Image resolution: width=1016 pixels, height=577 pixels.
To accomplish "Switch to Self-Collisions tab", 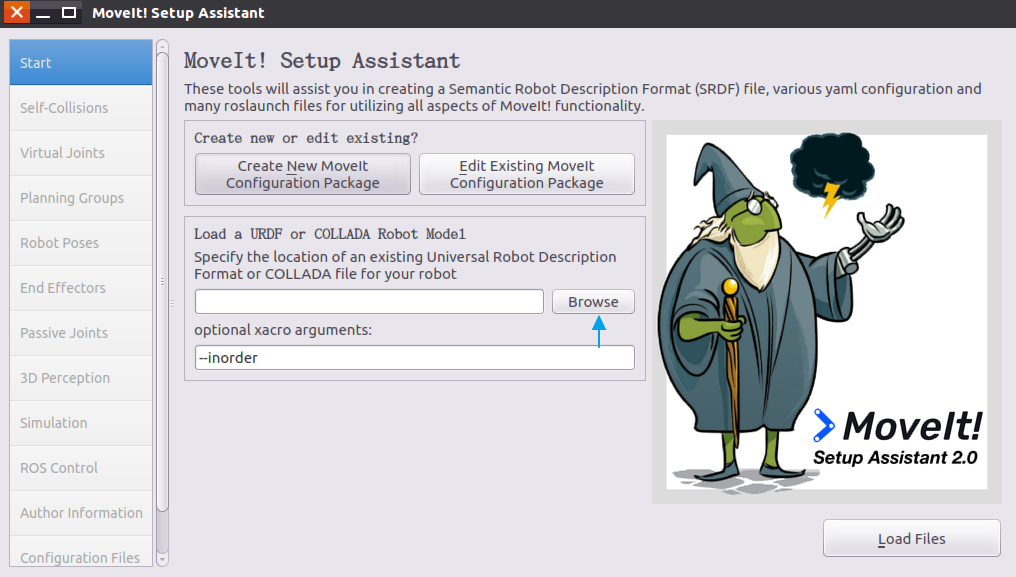I will click(81, 108).
